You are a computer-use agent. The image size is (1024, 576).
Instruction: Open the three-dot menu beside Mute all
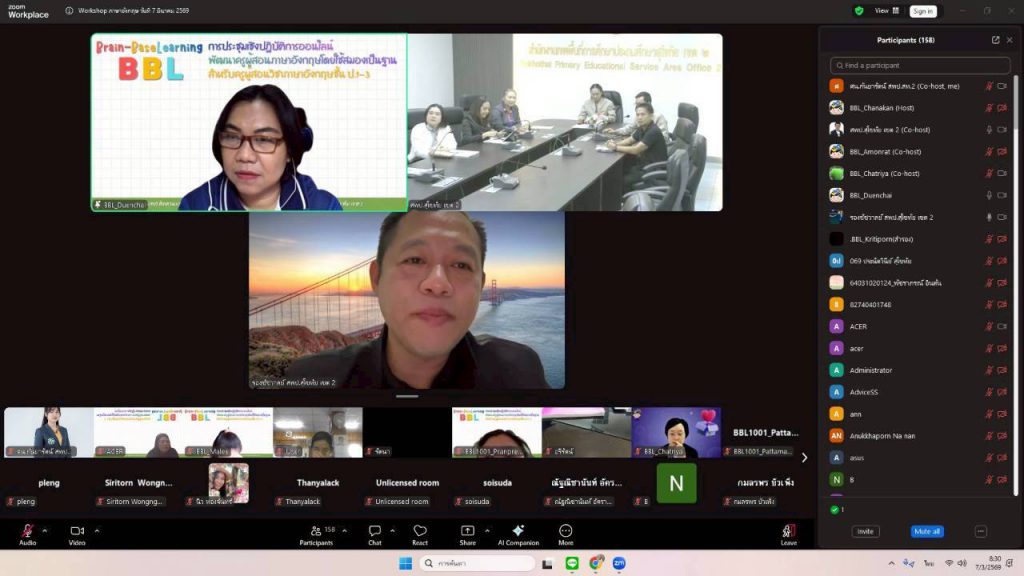980,531
